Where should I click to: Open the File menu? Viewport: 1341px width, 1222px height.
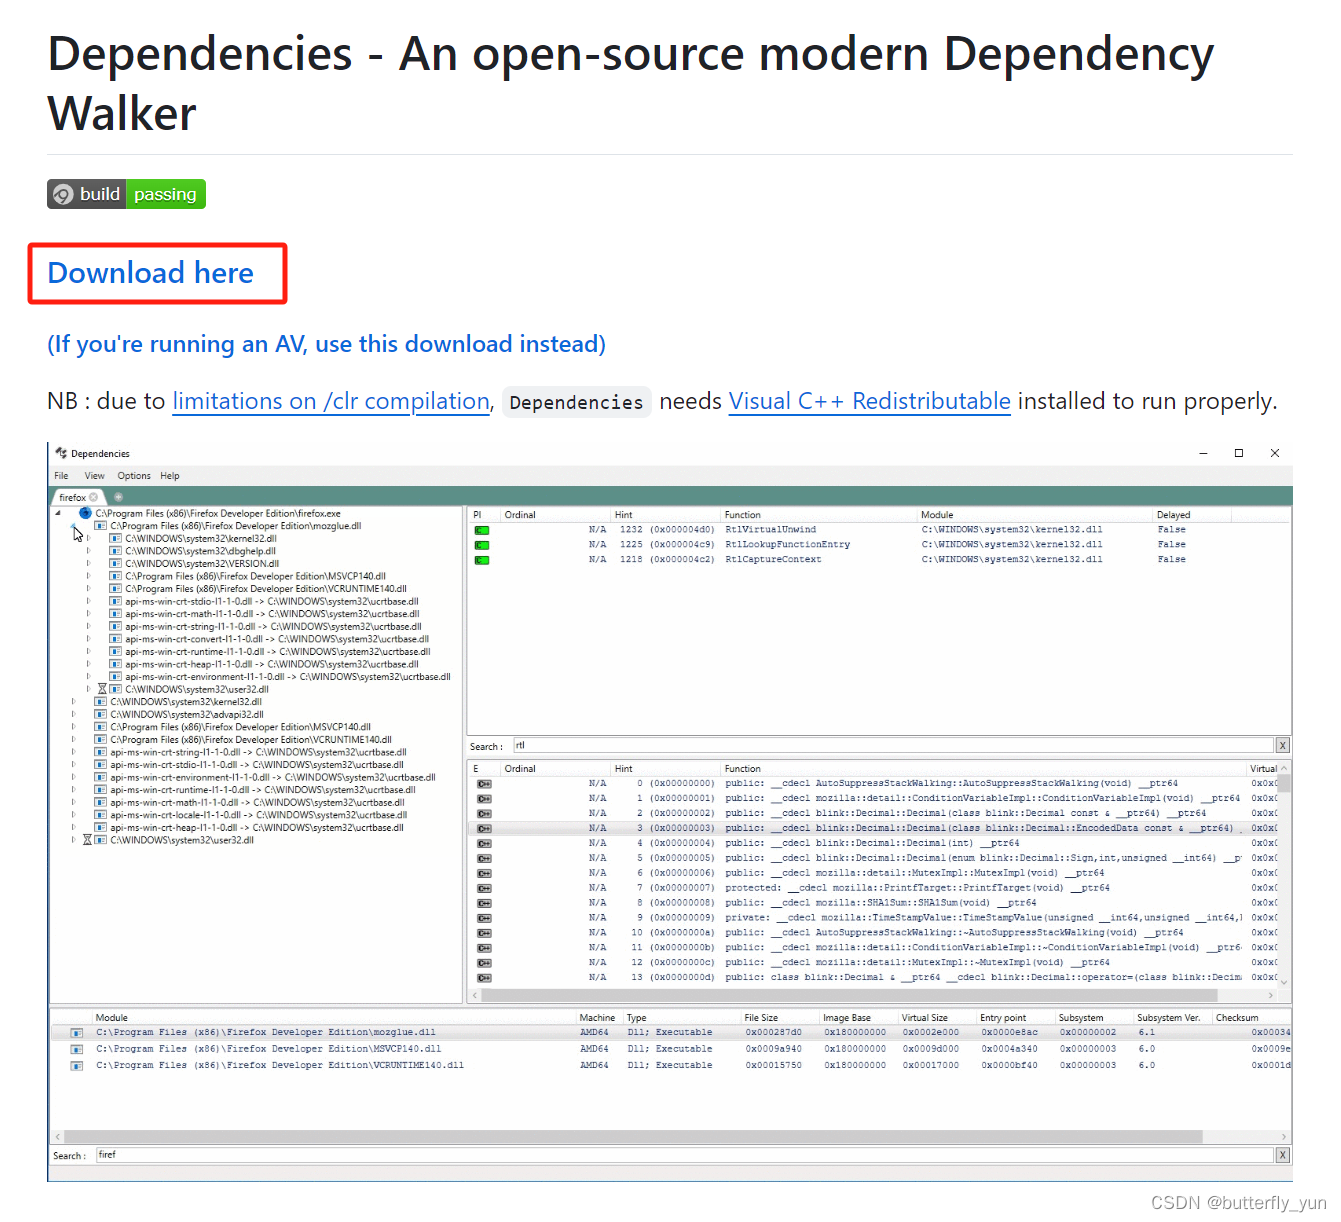point(61,475)
